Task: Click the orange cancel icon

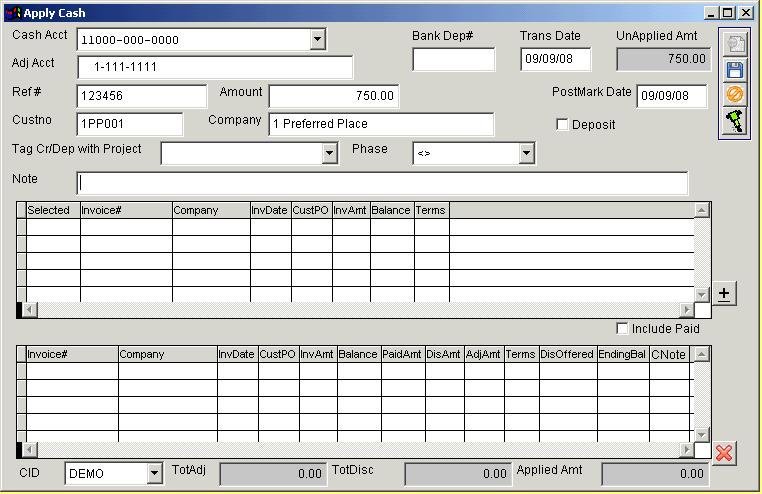Action: [x=735, y=95]
